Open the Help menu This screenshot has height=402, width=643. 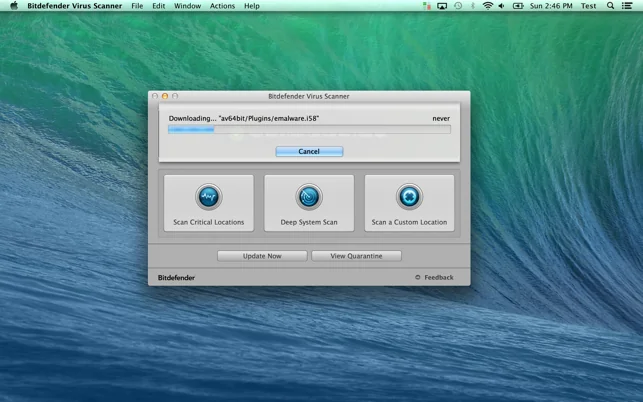point(252,6)
